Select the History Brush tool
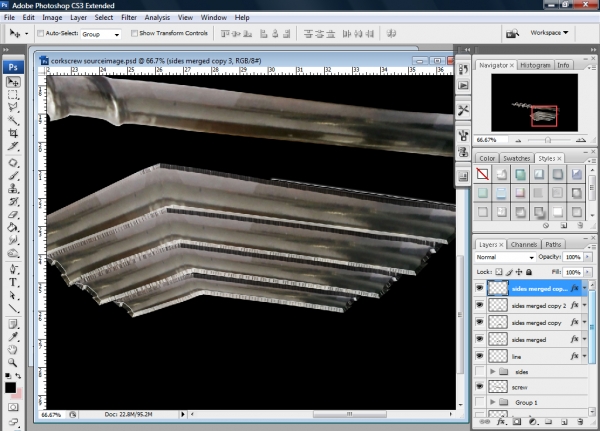 13,202
